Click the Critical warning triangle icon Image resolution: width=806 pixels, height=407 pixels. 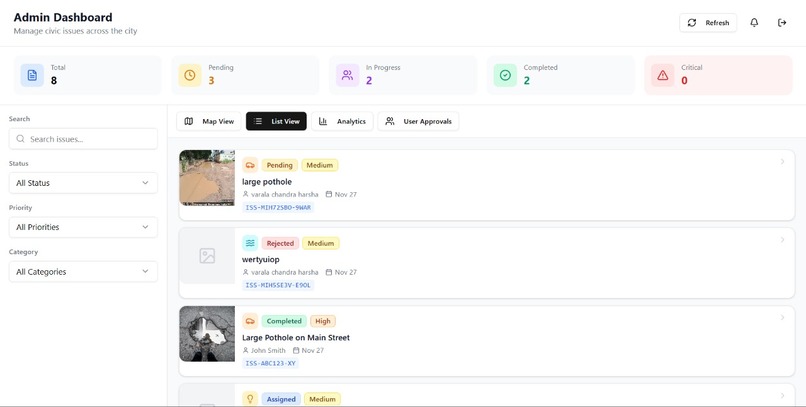[663, 75]
